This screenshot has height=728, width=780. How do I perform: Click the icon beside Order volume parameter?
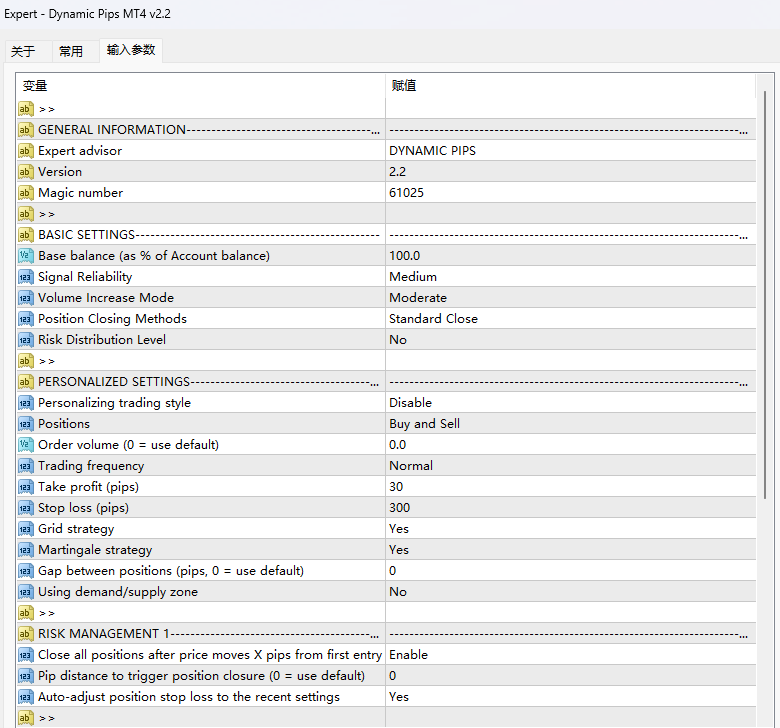click(26, 445)
